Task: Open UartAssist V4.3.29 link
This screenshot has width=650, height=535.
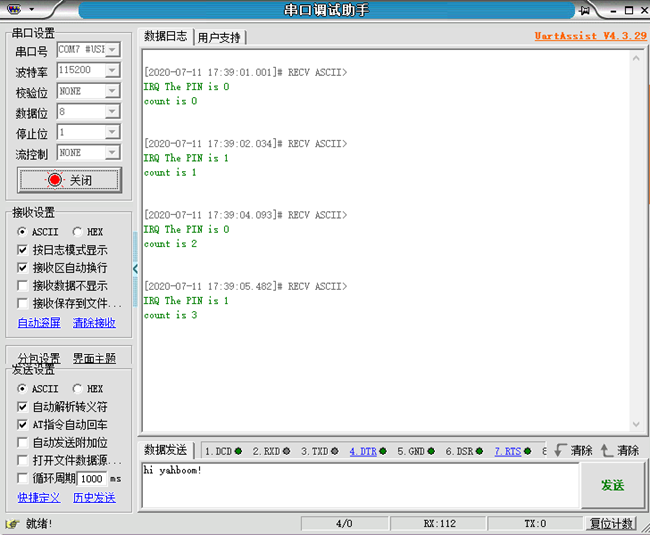Action: pyautogui.click(x=590, y=36)
